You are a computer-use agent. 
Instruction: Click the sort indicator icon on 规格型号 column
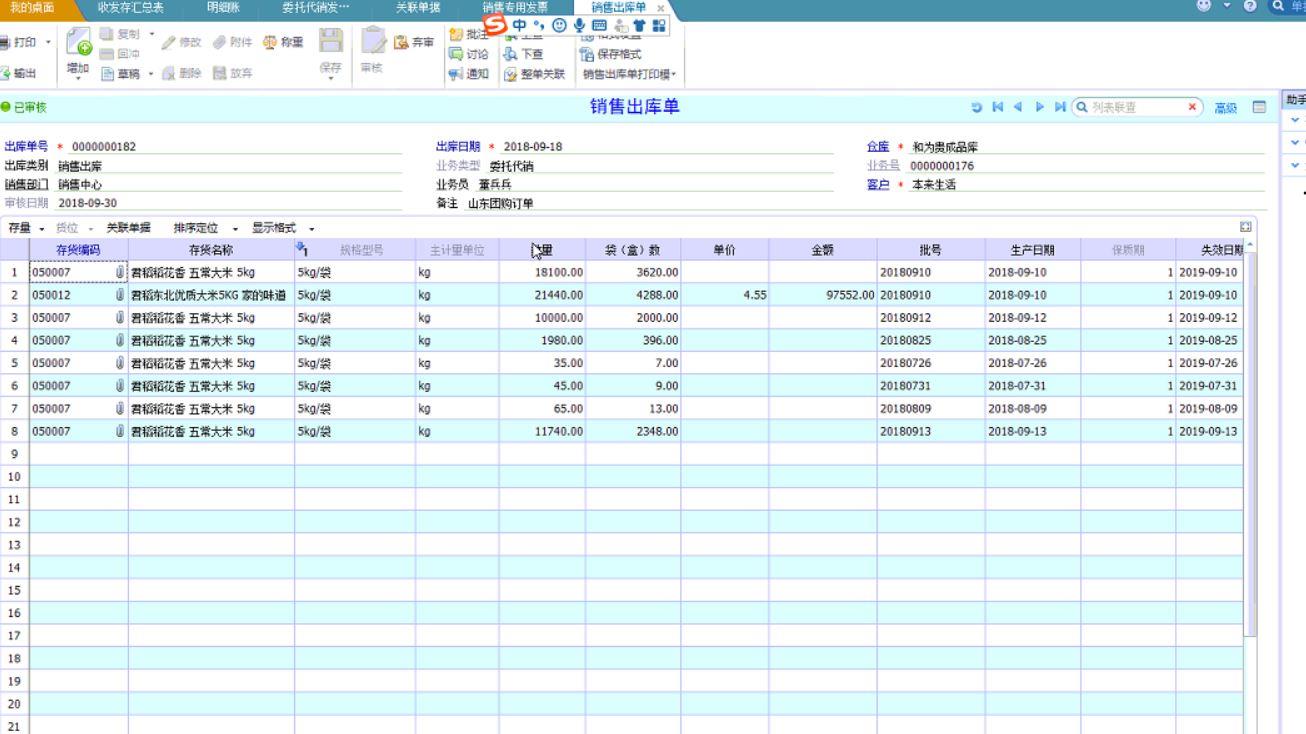(301, 249)
